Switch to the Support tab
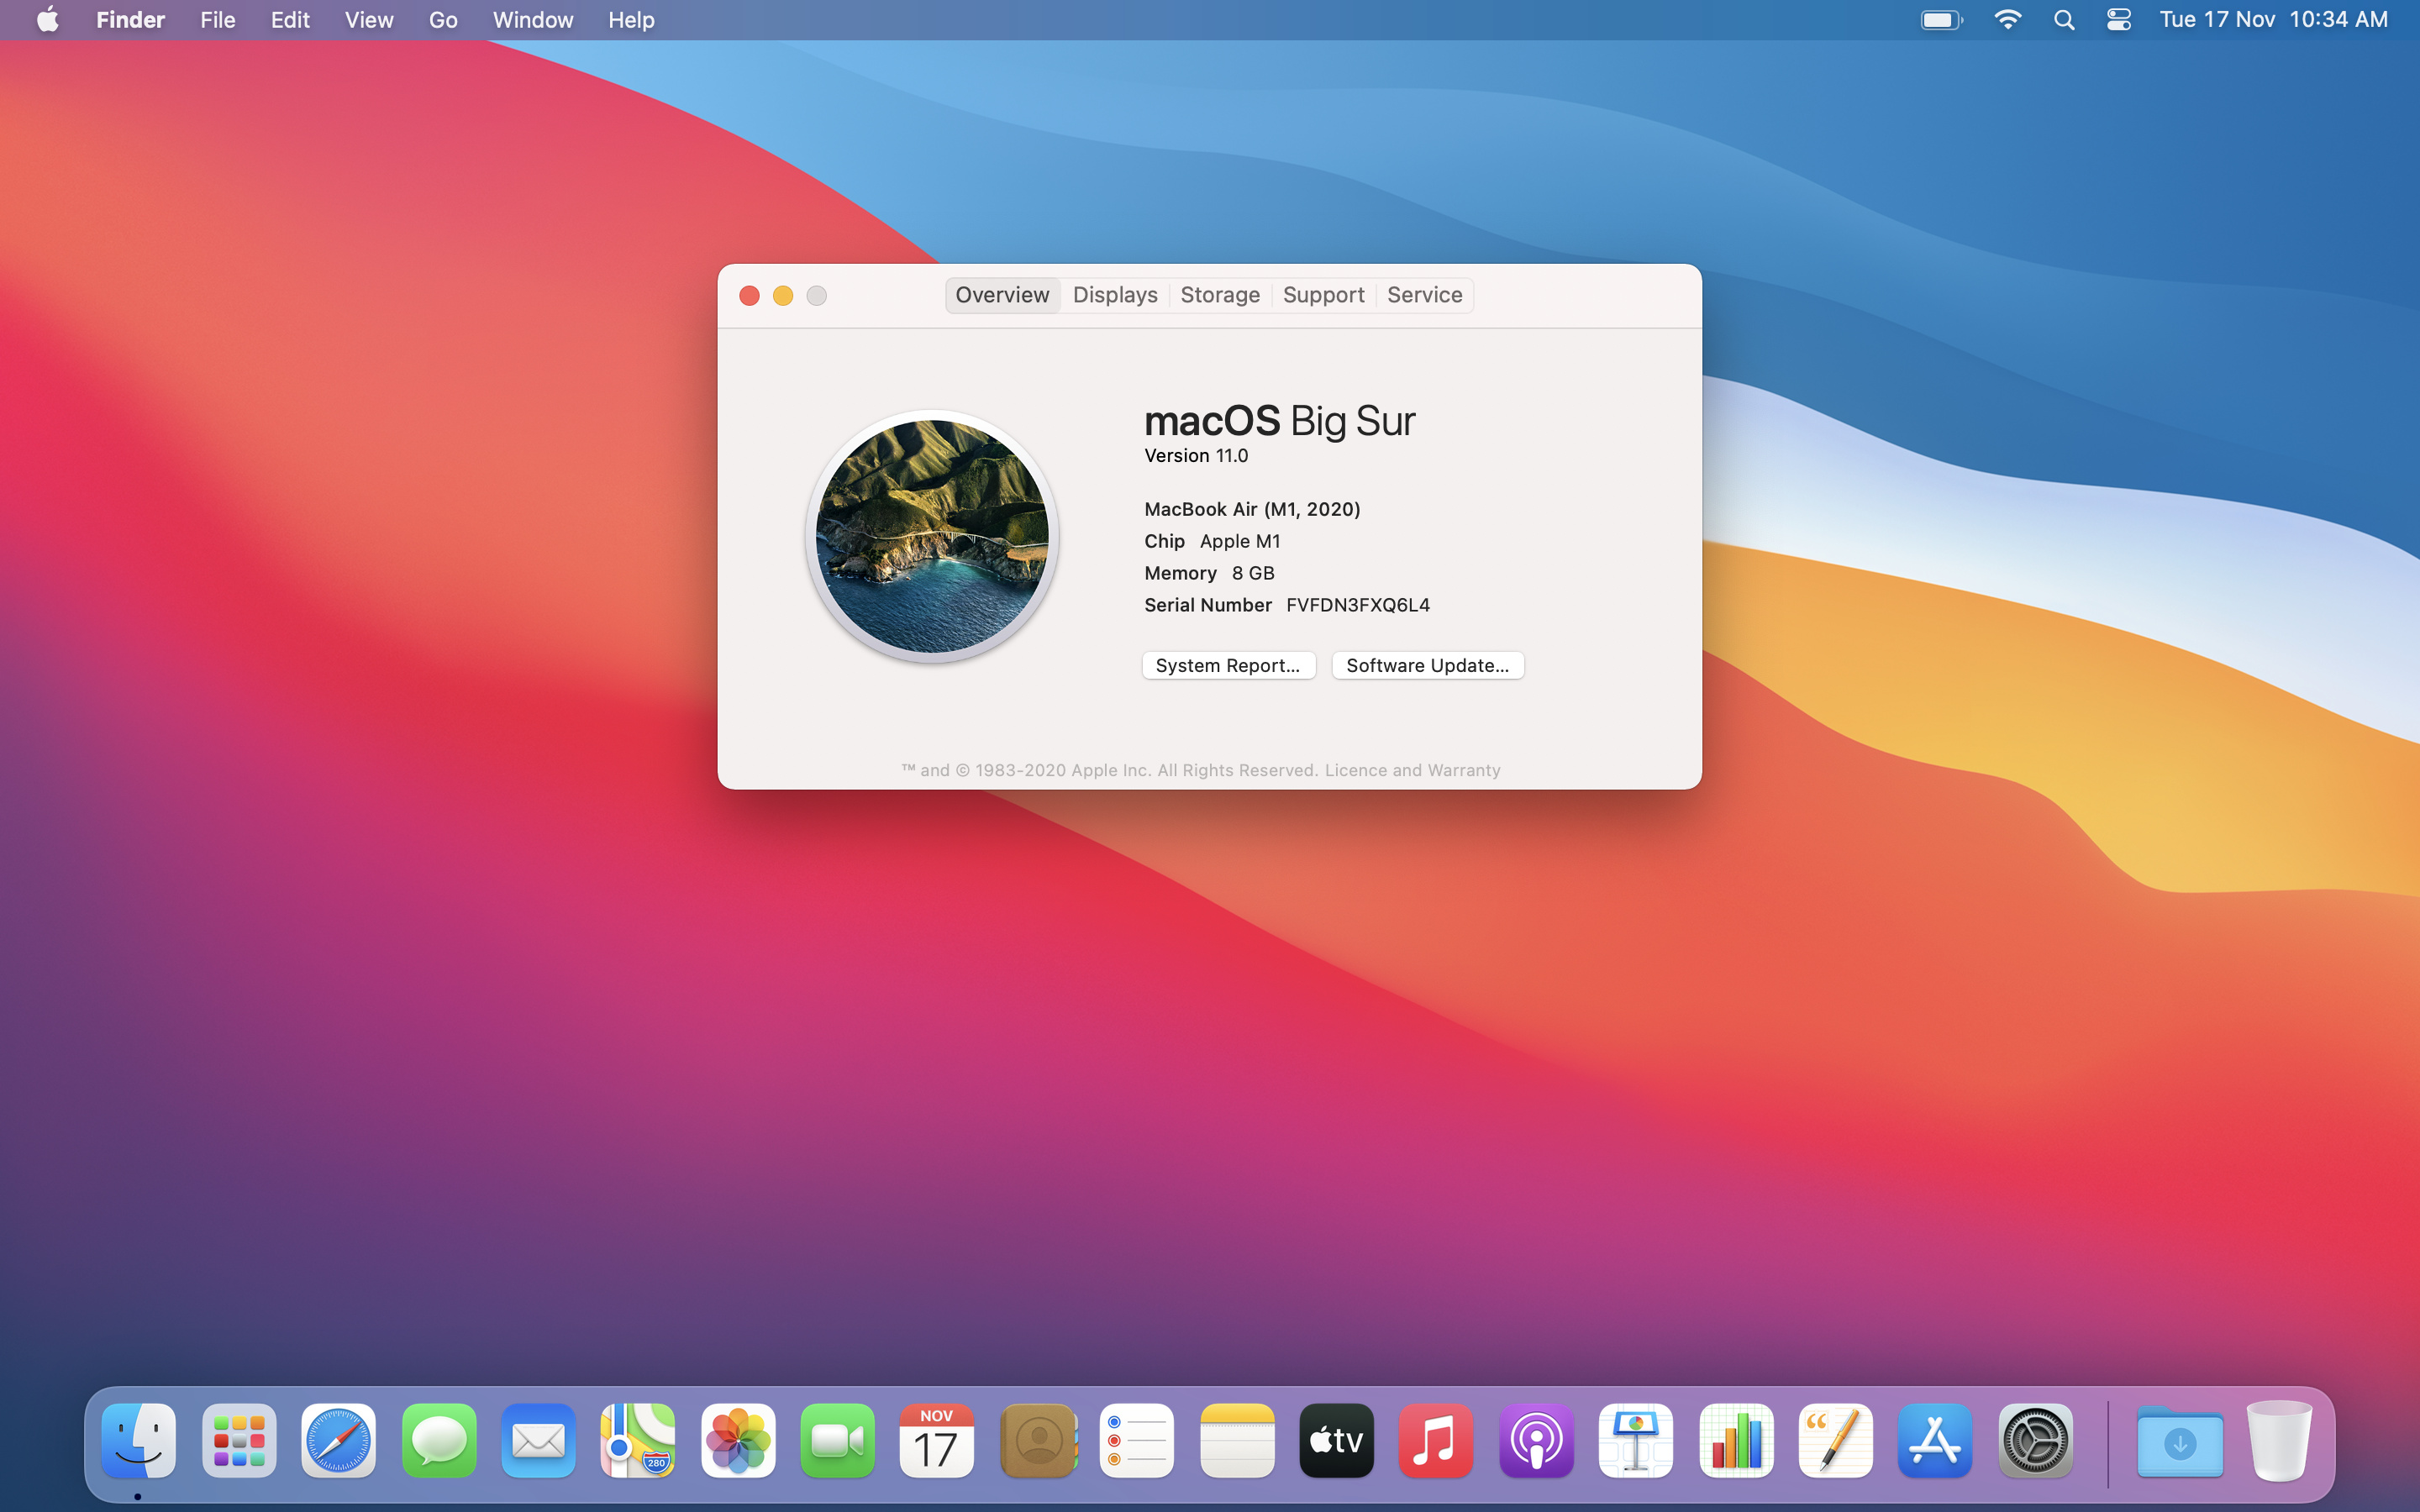Screen dimensions: 2420x1512 pos(1323,295)
